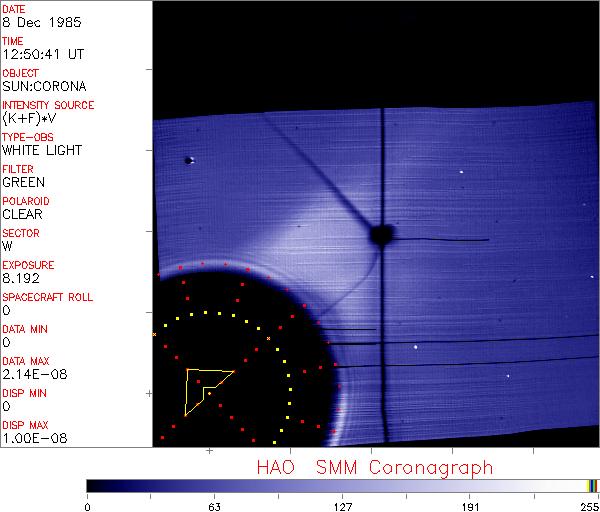The height and width of the screenshot is (512, 600).
Task: Select the (K+F)*V value
Action: (29, 119)
